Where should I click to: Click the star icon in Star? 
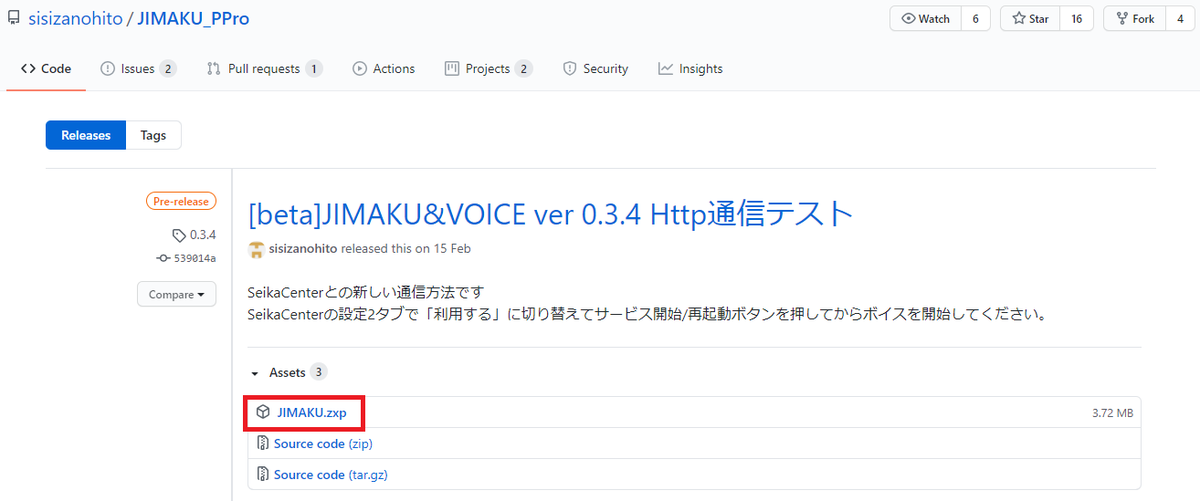pos(1018,19)
